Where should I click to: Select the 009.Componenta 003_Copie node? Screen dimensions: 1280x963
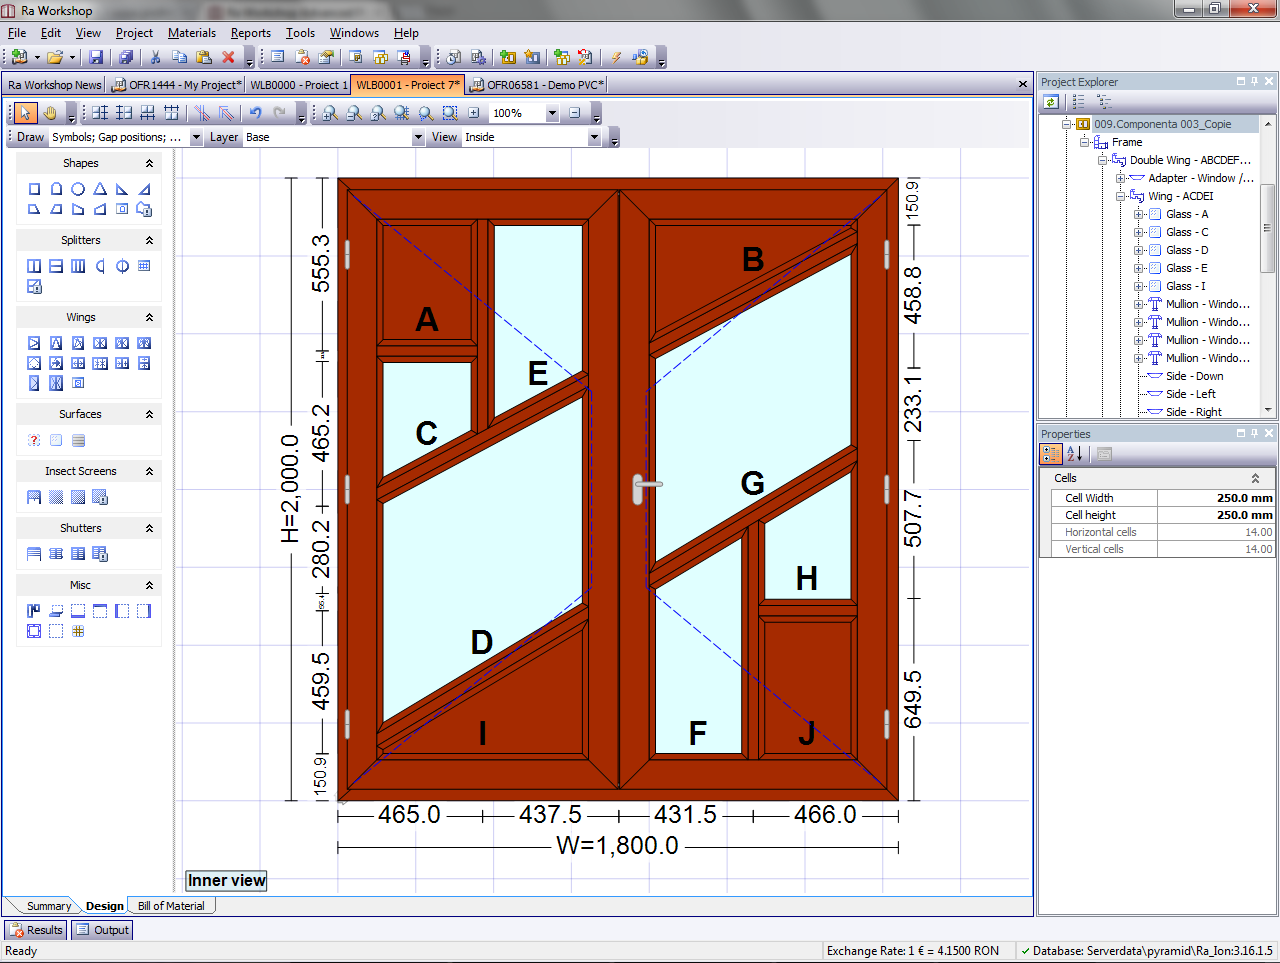point(1162,124)
